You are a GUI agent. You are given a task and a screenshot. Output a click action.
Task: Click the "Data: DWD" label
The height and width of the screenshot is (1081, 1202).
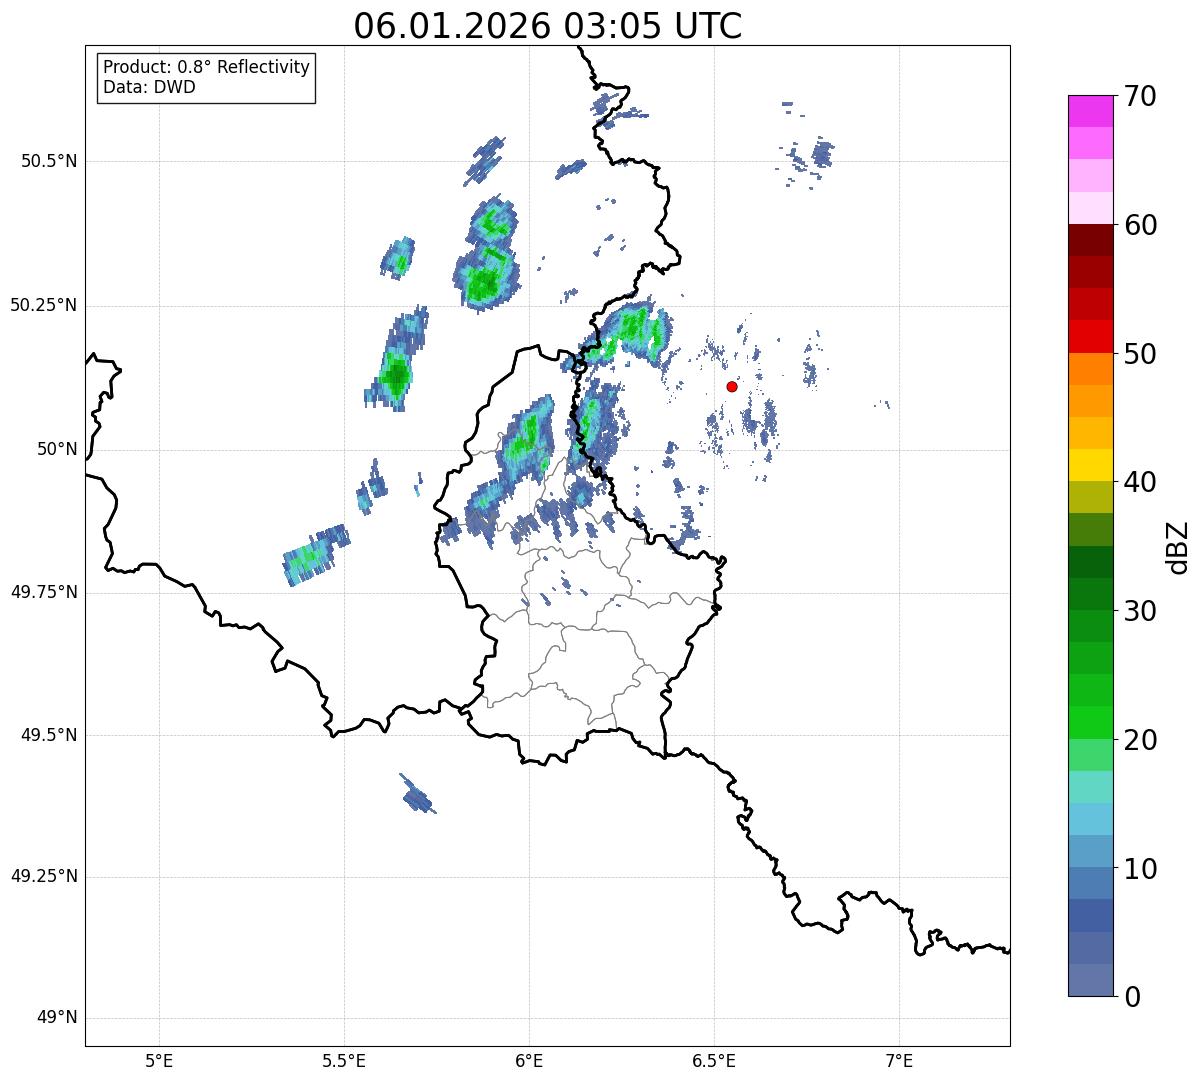coord(149,87)
